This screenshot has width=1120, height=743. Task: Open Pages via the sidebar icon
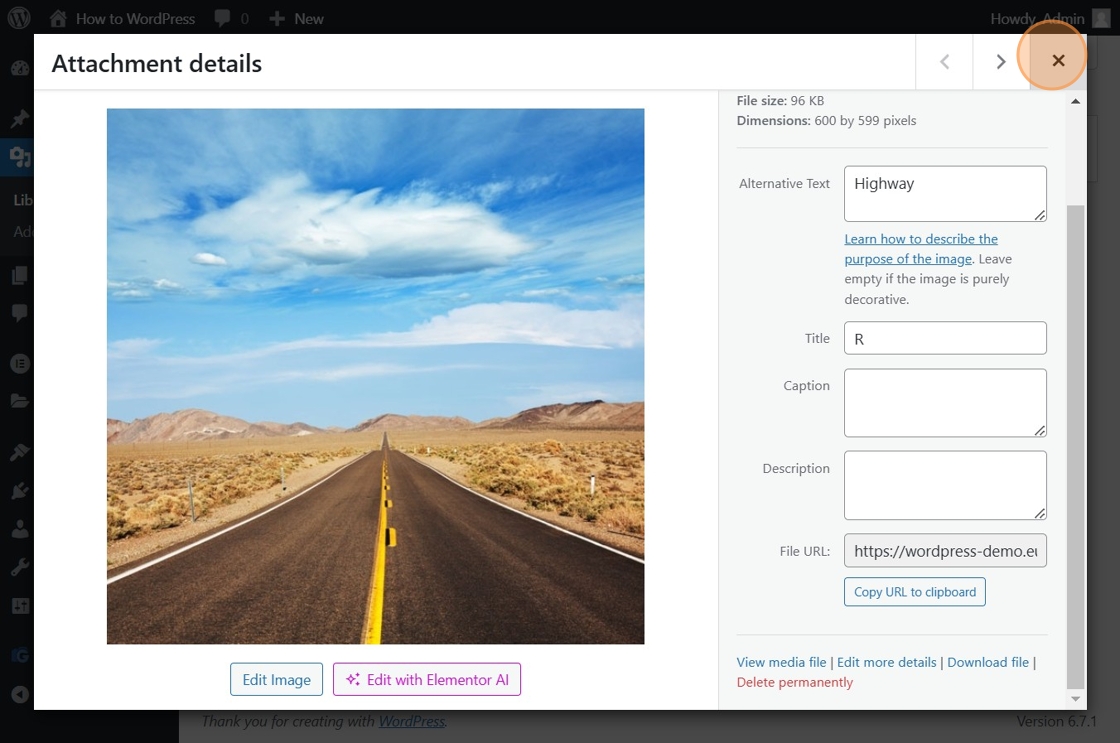[x=20, y=275]
